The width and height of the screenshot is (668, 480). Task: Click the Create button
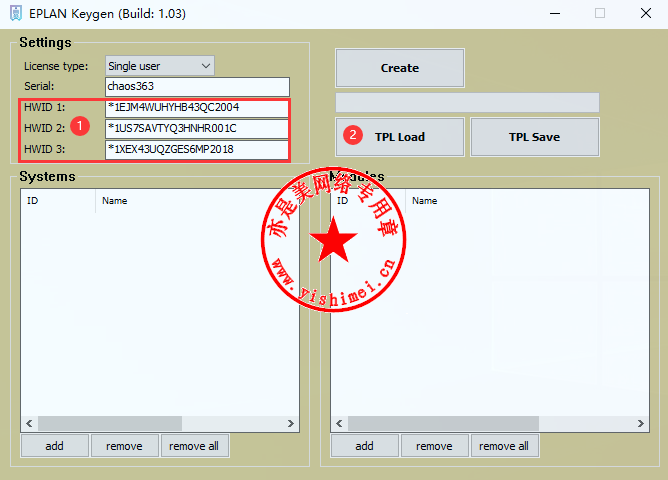point(400,68)
